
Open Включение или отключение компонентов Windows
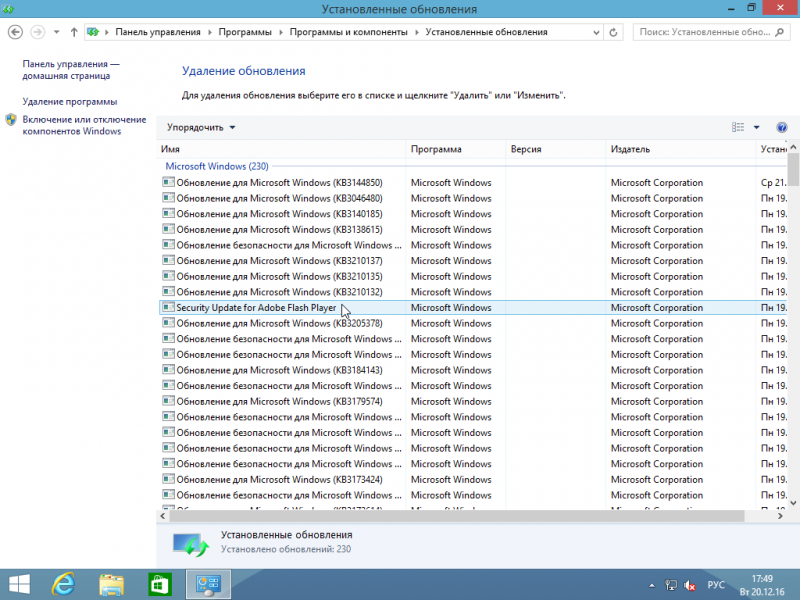[x=84, y=126]
